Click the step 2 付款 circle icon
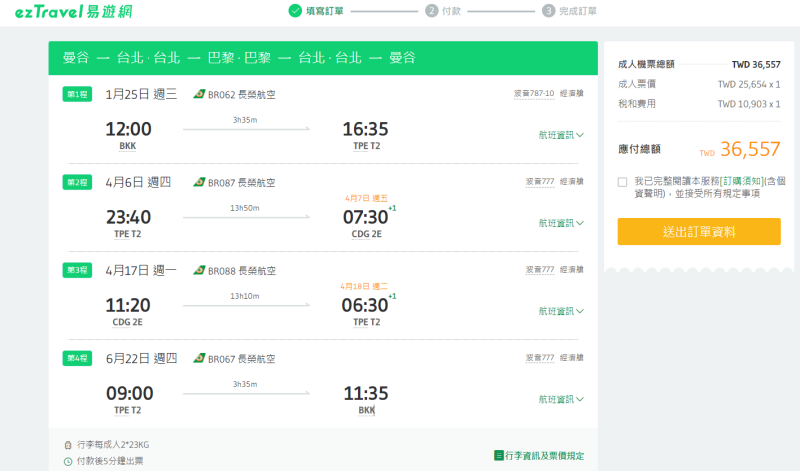The height and width of the screenshot is (471, 800). pos(431,11)
